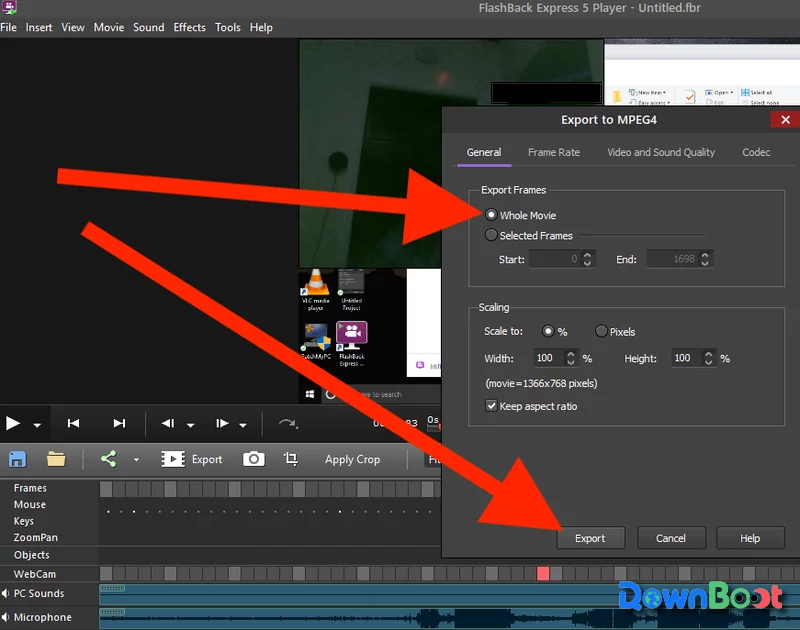Image resolution: width=800 pixels, height=630 pixels.
Task: Select the Selected Frames radio button
Action: click(491, 235)
